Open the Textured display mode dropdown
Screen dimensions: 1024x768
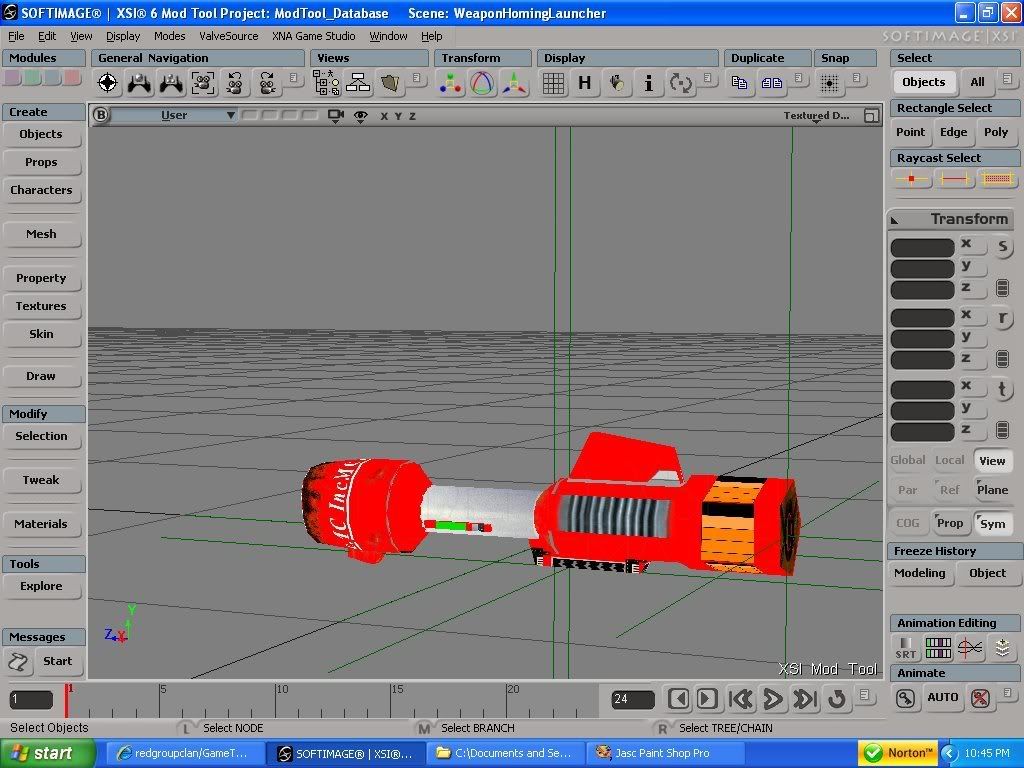(x=816, y=116)
